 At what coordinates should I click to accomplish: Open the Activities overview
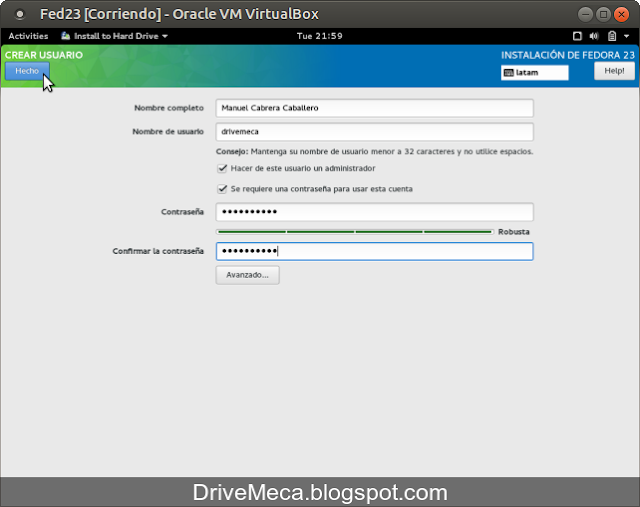point(28,36)
